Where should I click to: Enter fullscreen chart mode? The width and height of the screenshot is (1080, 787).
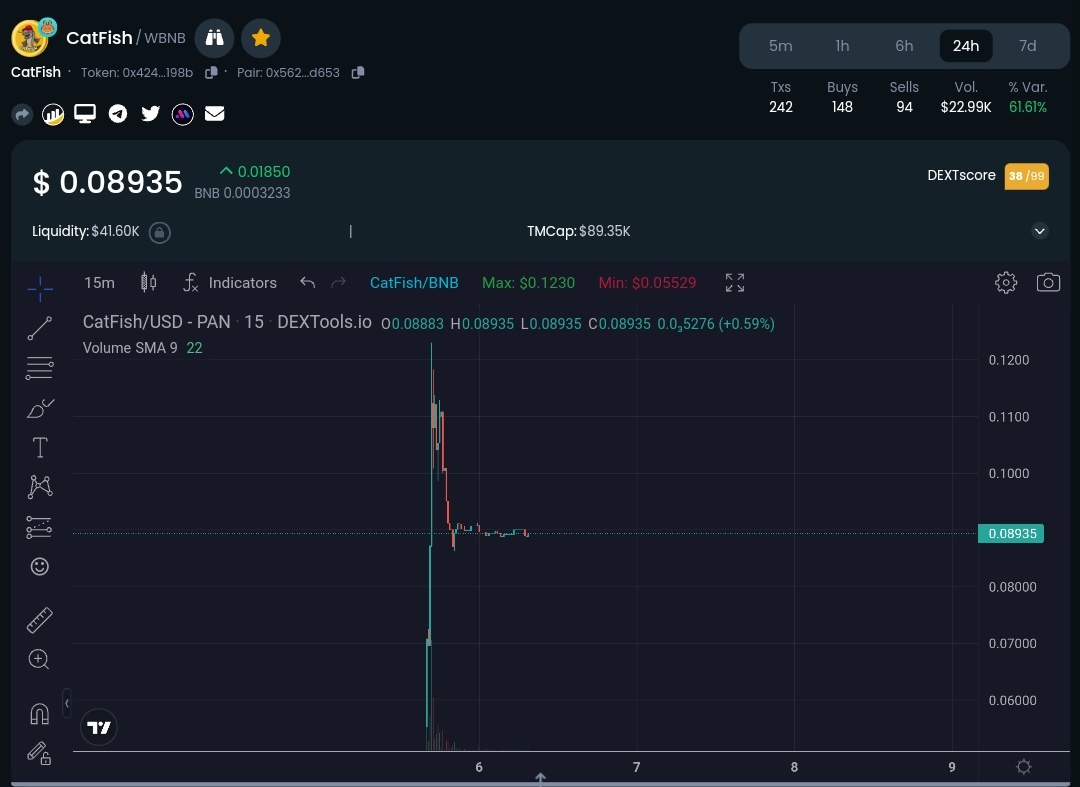(x=735, y=282)
